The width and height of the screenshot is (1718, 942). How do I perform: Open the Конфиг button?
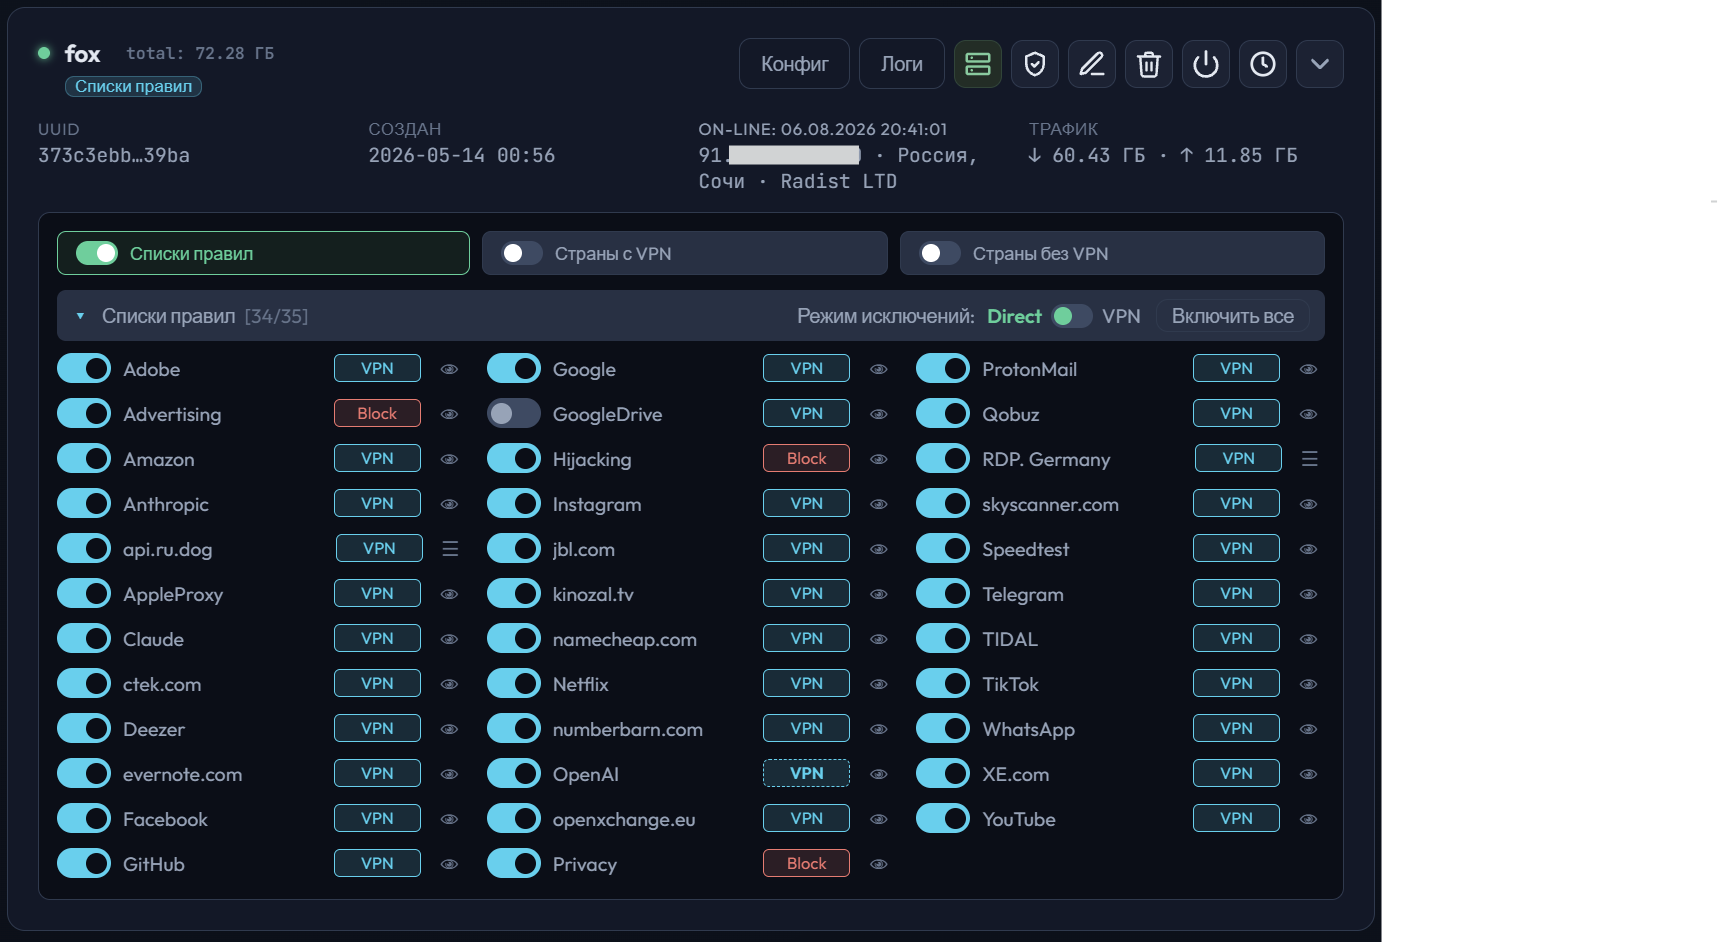coord(794,64)
